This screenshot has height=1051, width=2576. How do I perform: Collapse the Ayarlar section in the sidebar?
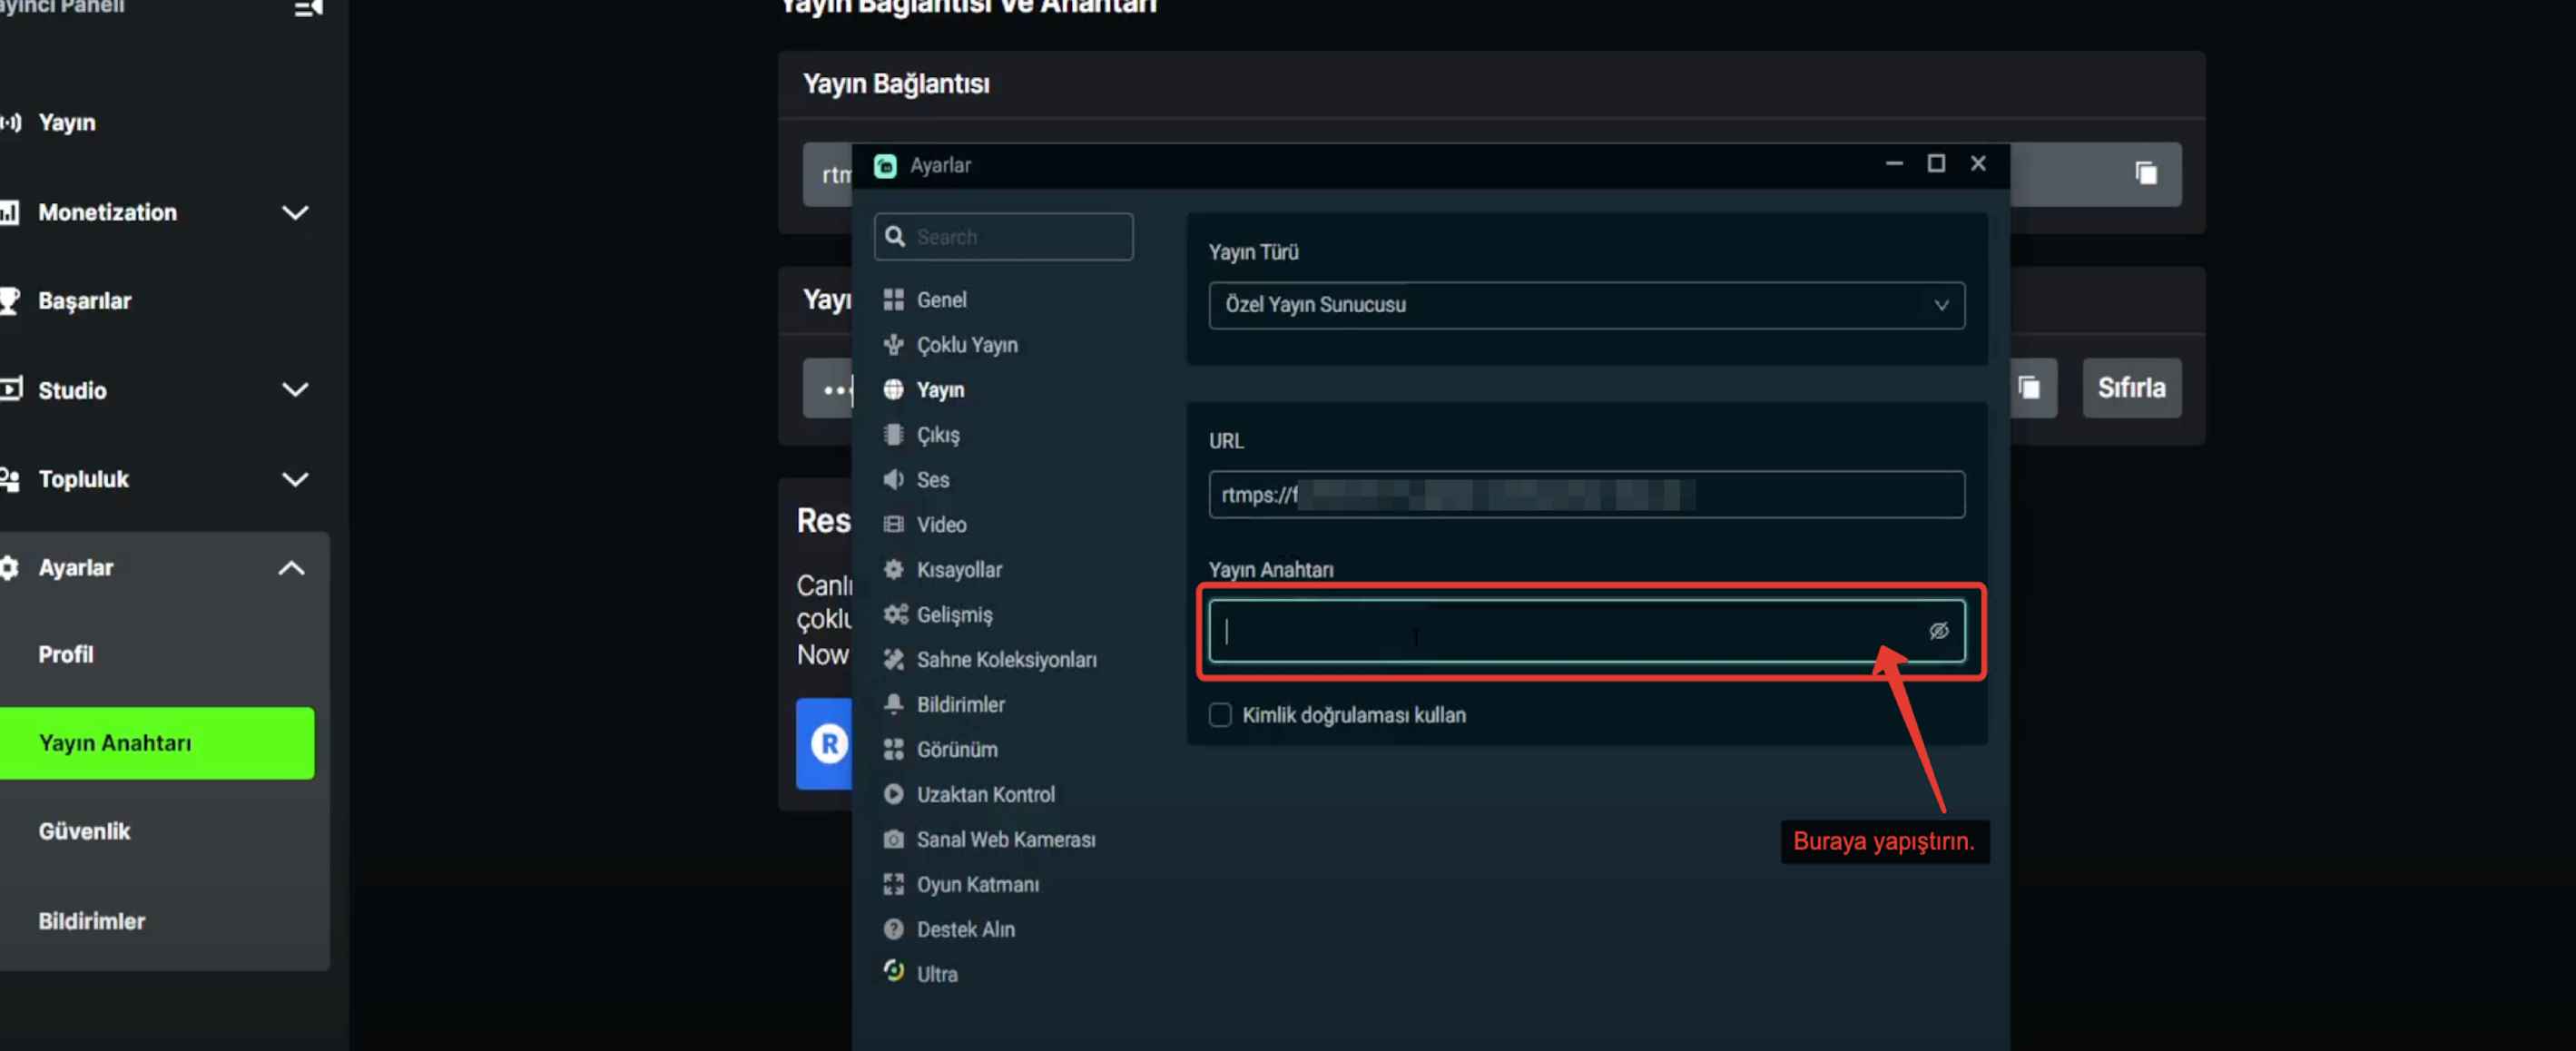291,568
